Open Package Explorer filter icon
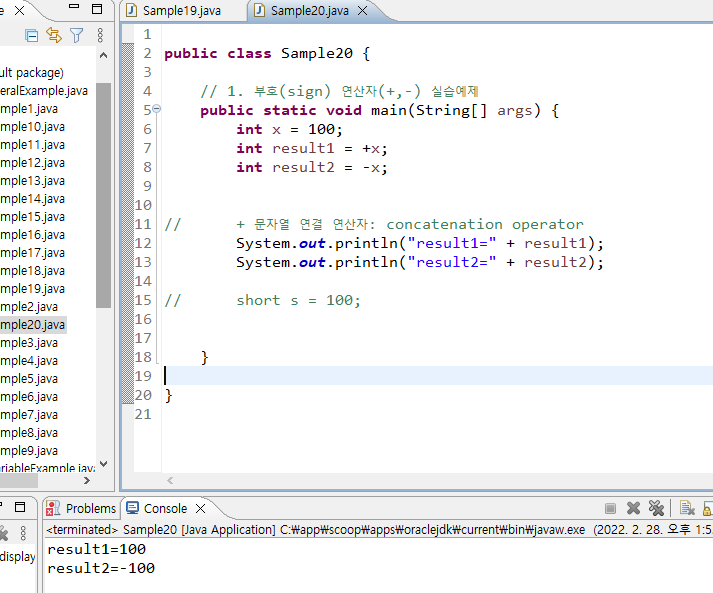Image resolution: width=713 pixels, height=593 pixels. coord(76,35)
